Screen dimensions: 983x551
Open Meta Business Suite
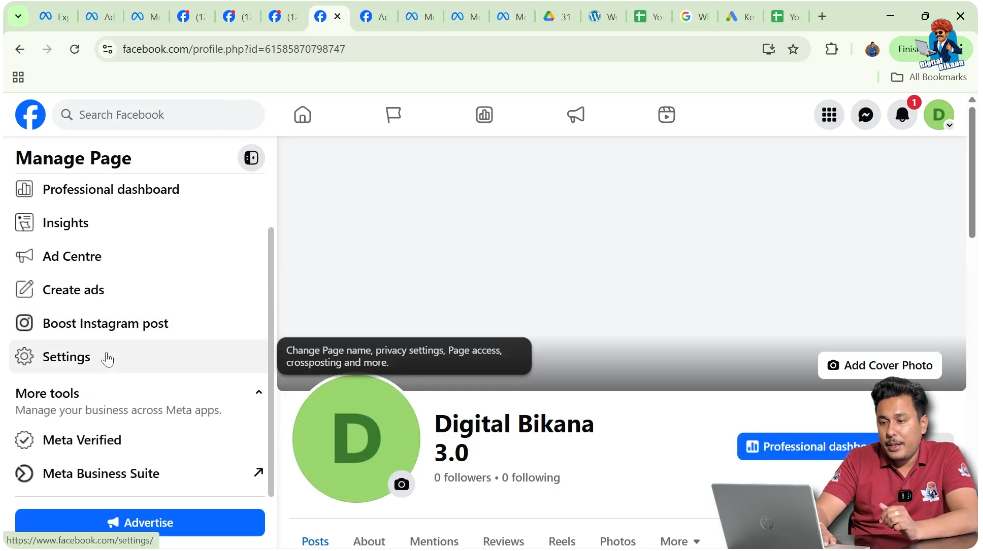tap(137, 473)
